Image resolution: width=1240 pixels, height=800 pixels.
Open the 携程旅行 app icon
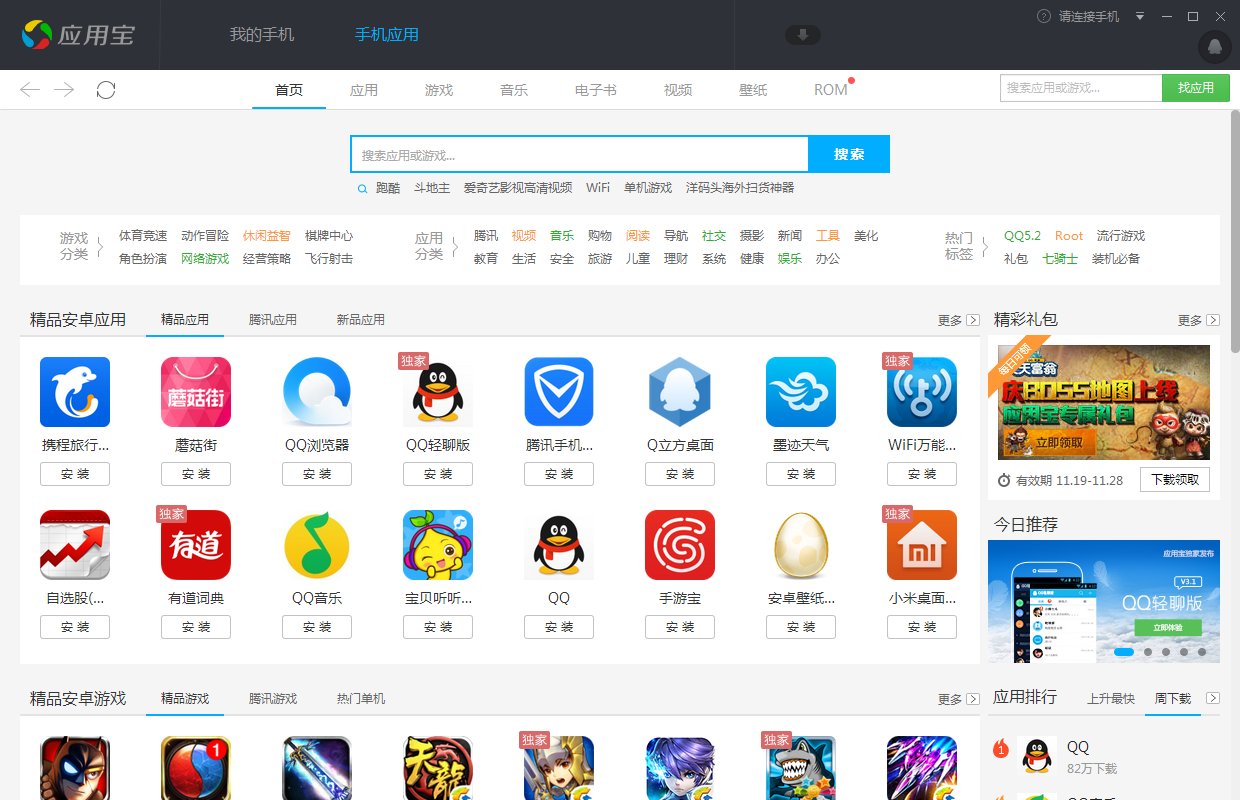[x=75, y=392]
